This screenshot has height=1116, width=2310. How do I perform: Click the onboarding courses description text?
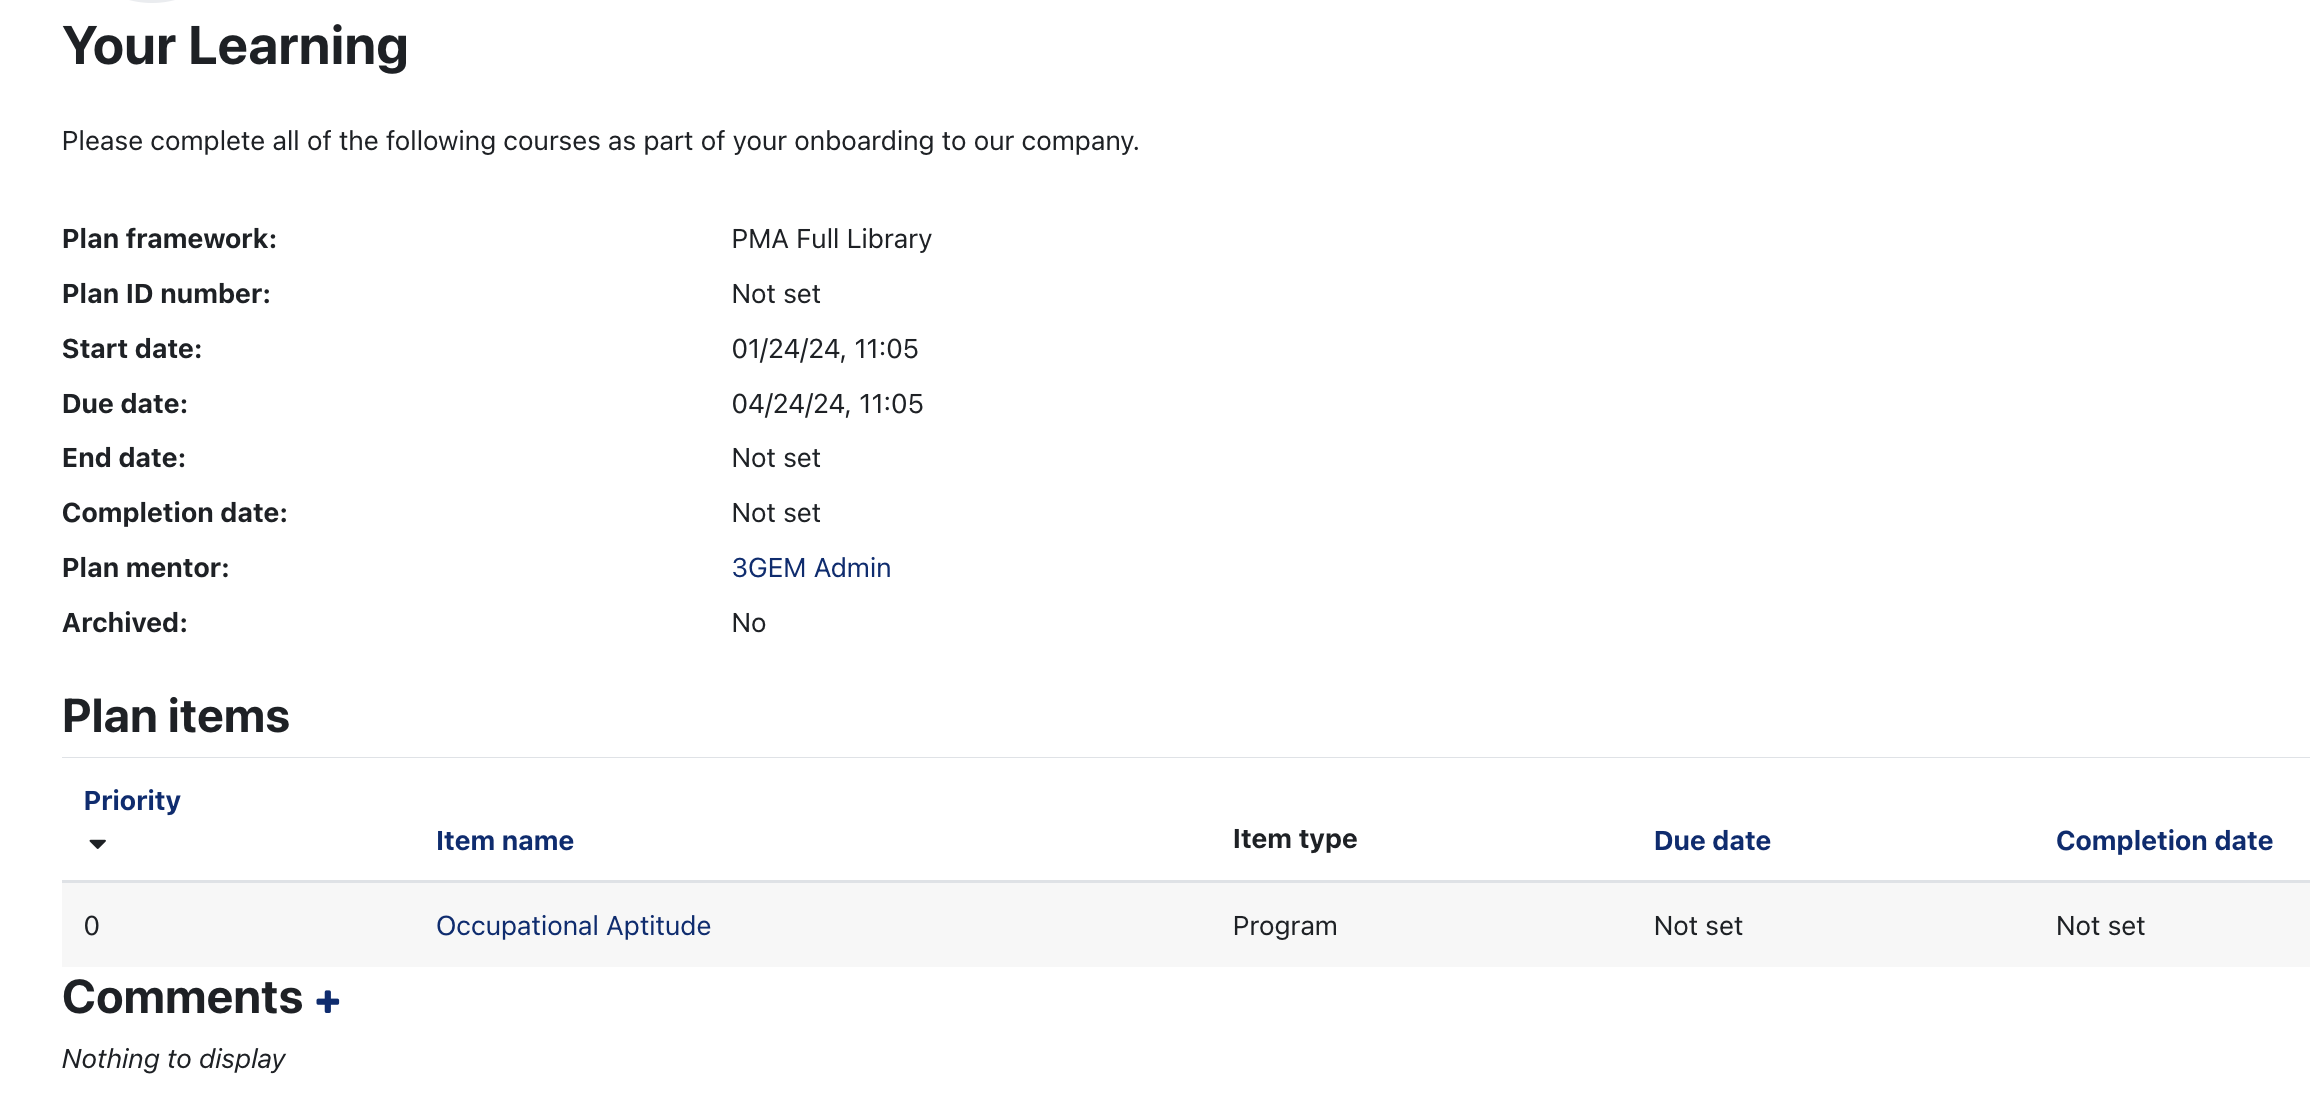coord(600,141)
